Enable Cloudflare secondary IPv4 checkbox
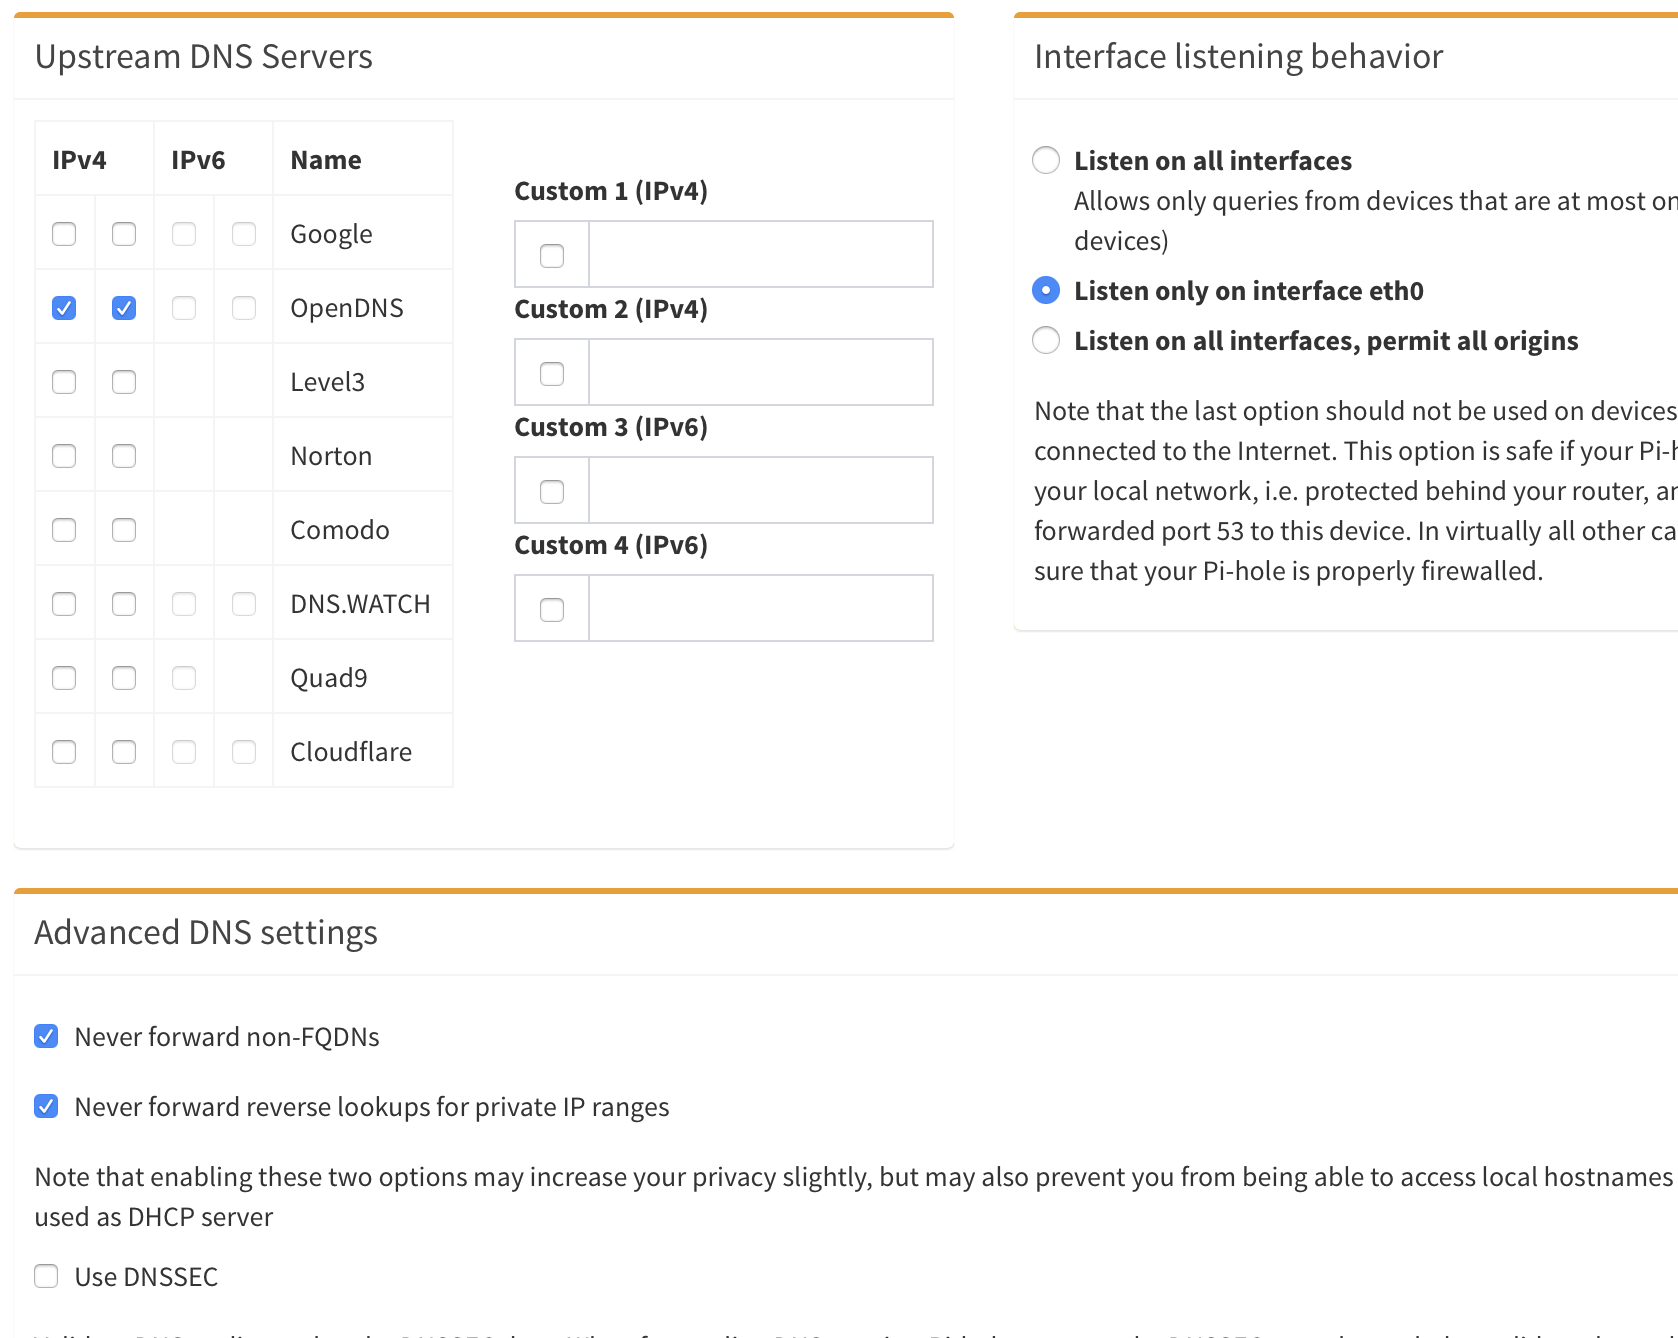 tap(124, 752)
